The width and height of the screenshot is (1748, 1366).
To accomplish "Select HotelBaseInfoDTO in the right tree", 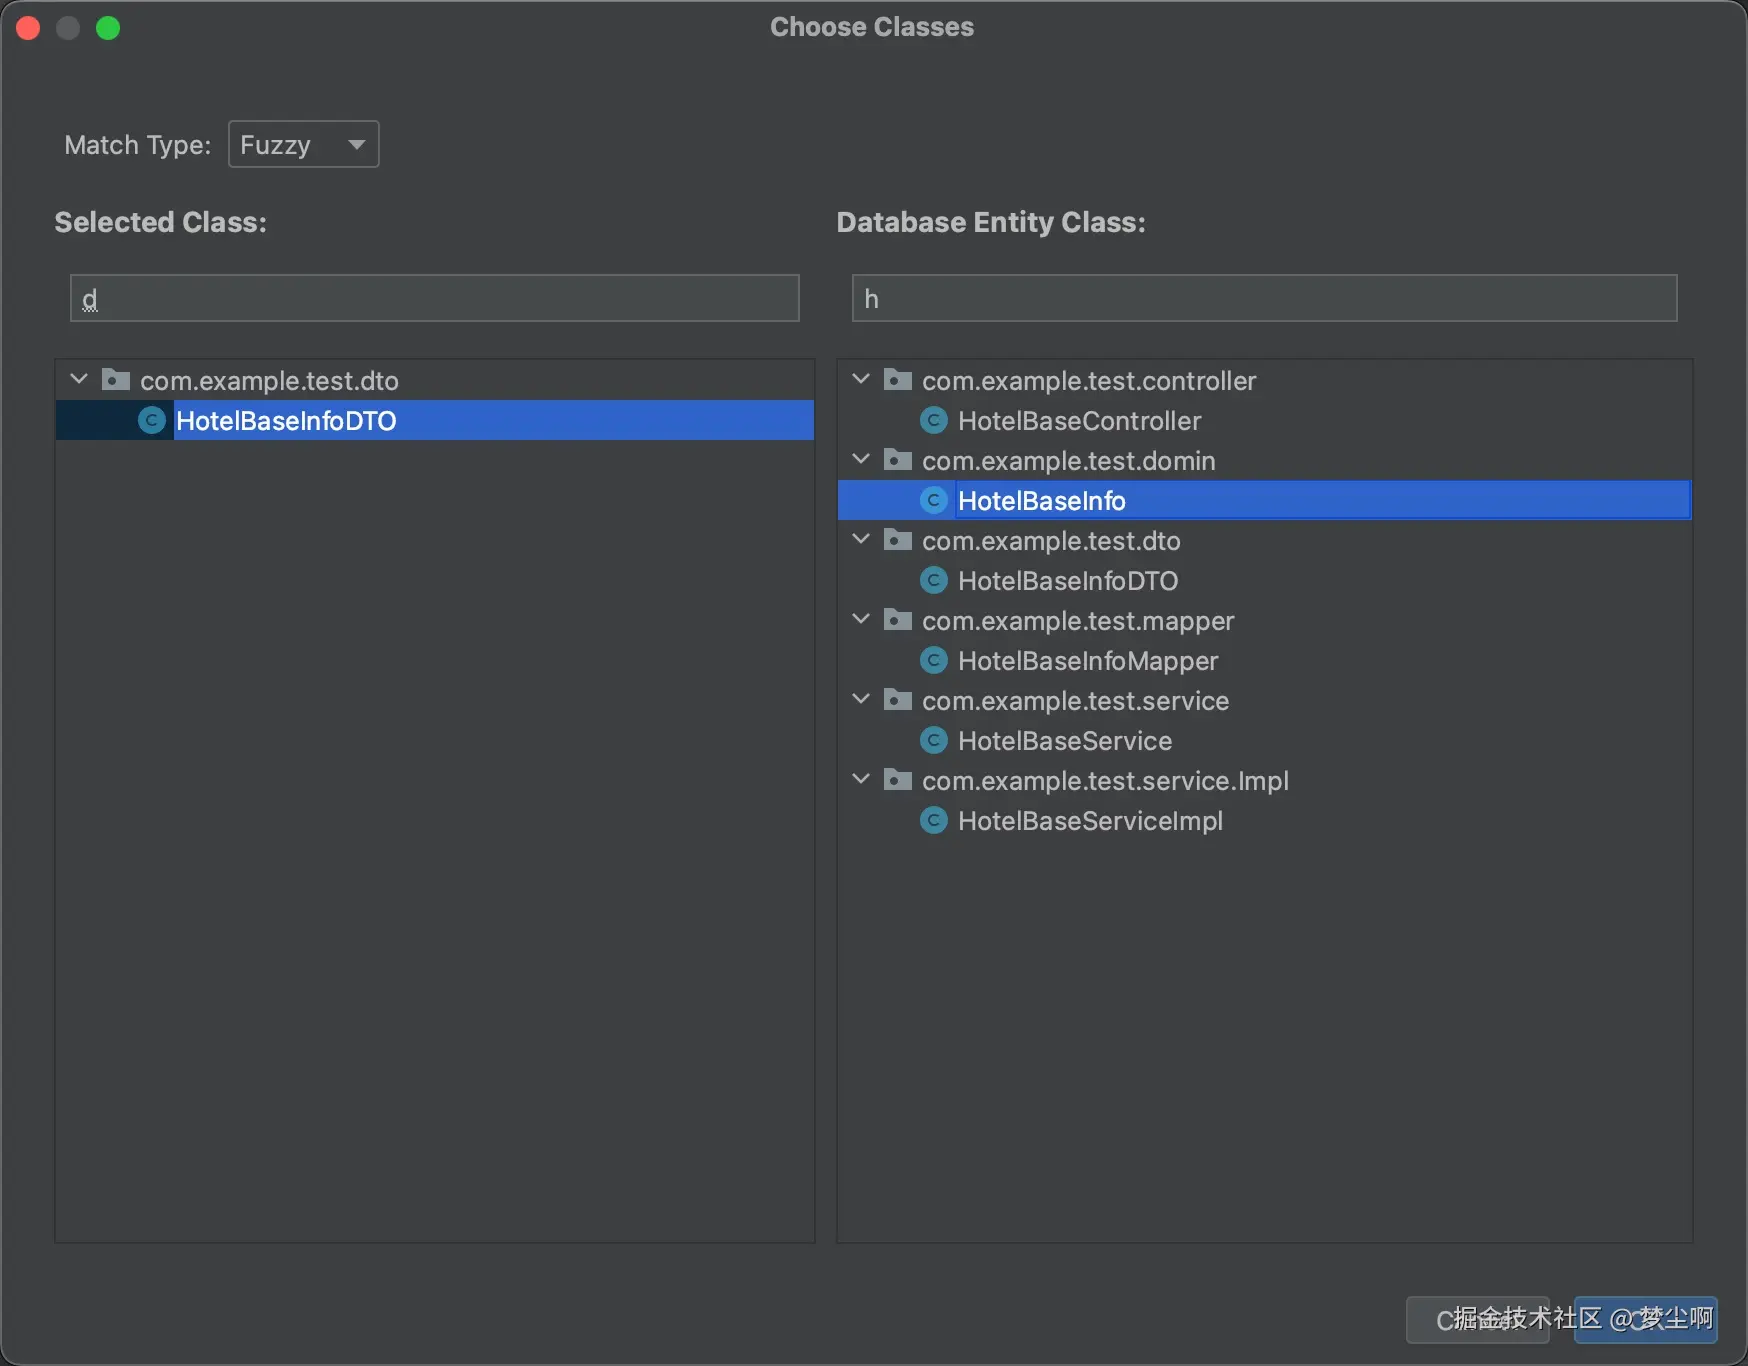I will 1067,581.
